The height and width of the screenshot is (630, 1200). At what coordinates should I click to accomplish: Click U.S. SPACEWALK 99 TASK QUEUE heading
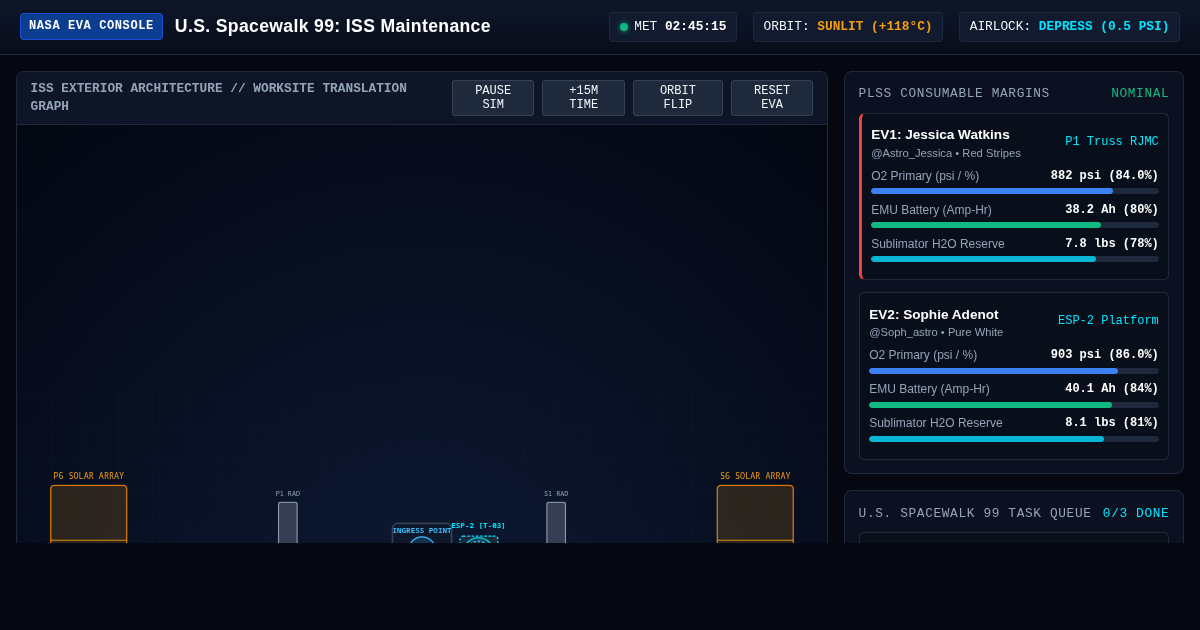tap(975, 514)
